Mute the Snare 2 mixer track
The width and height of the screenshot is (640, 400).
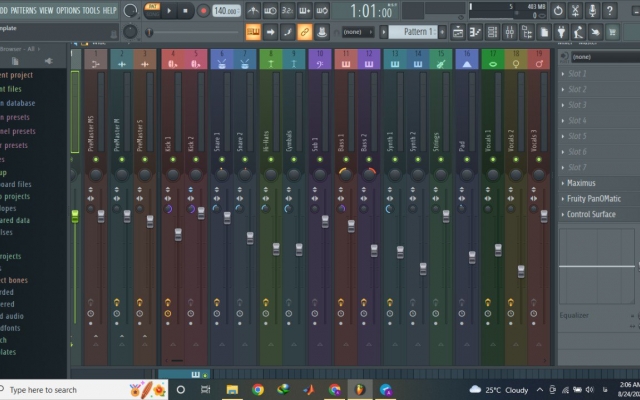tap(244, 160)
